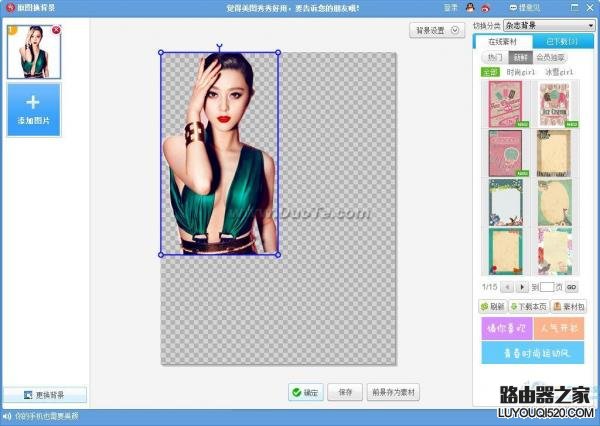Image resolution: width=600 pixels, height=426 pixels.
Task: Pick the green oval frame background thumbnail
Action: click(x=554, y=202)
